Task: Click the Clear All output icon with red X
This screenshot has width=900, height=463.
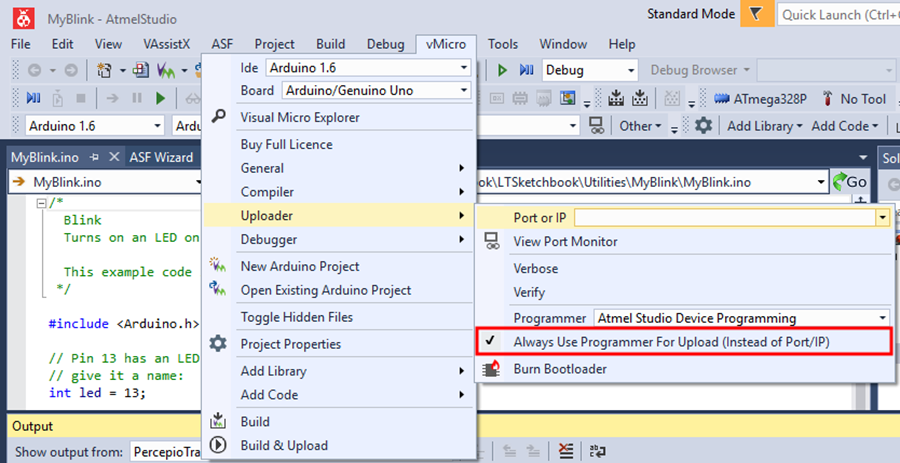Action: [566, 451]
